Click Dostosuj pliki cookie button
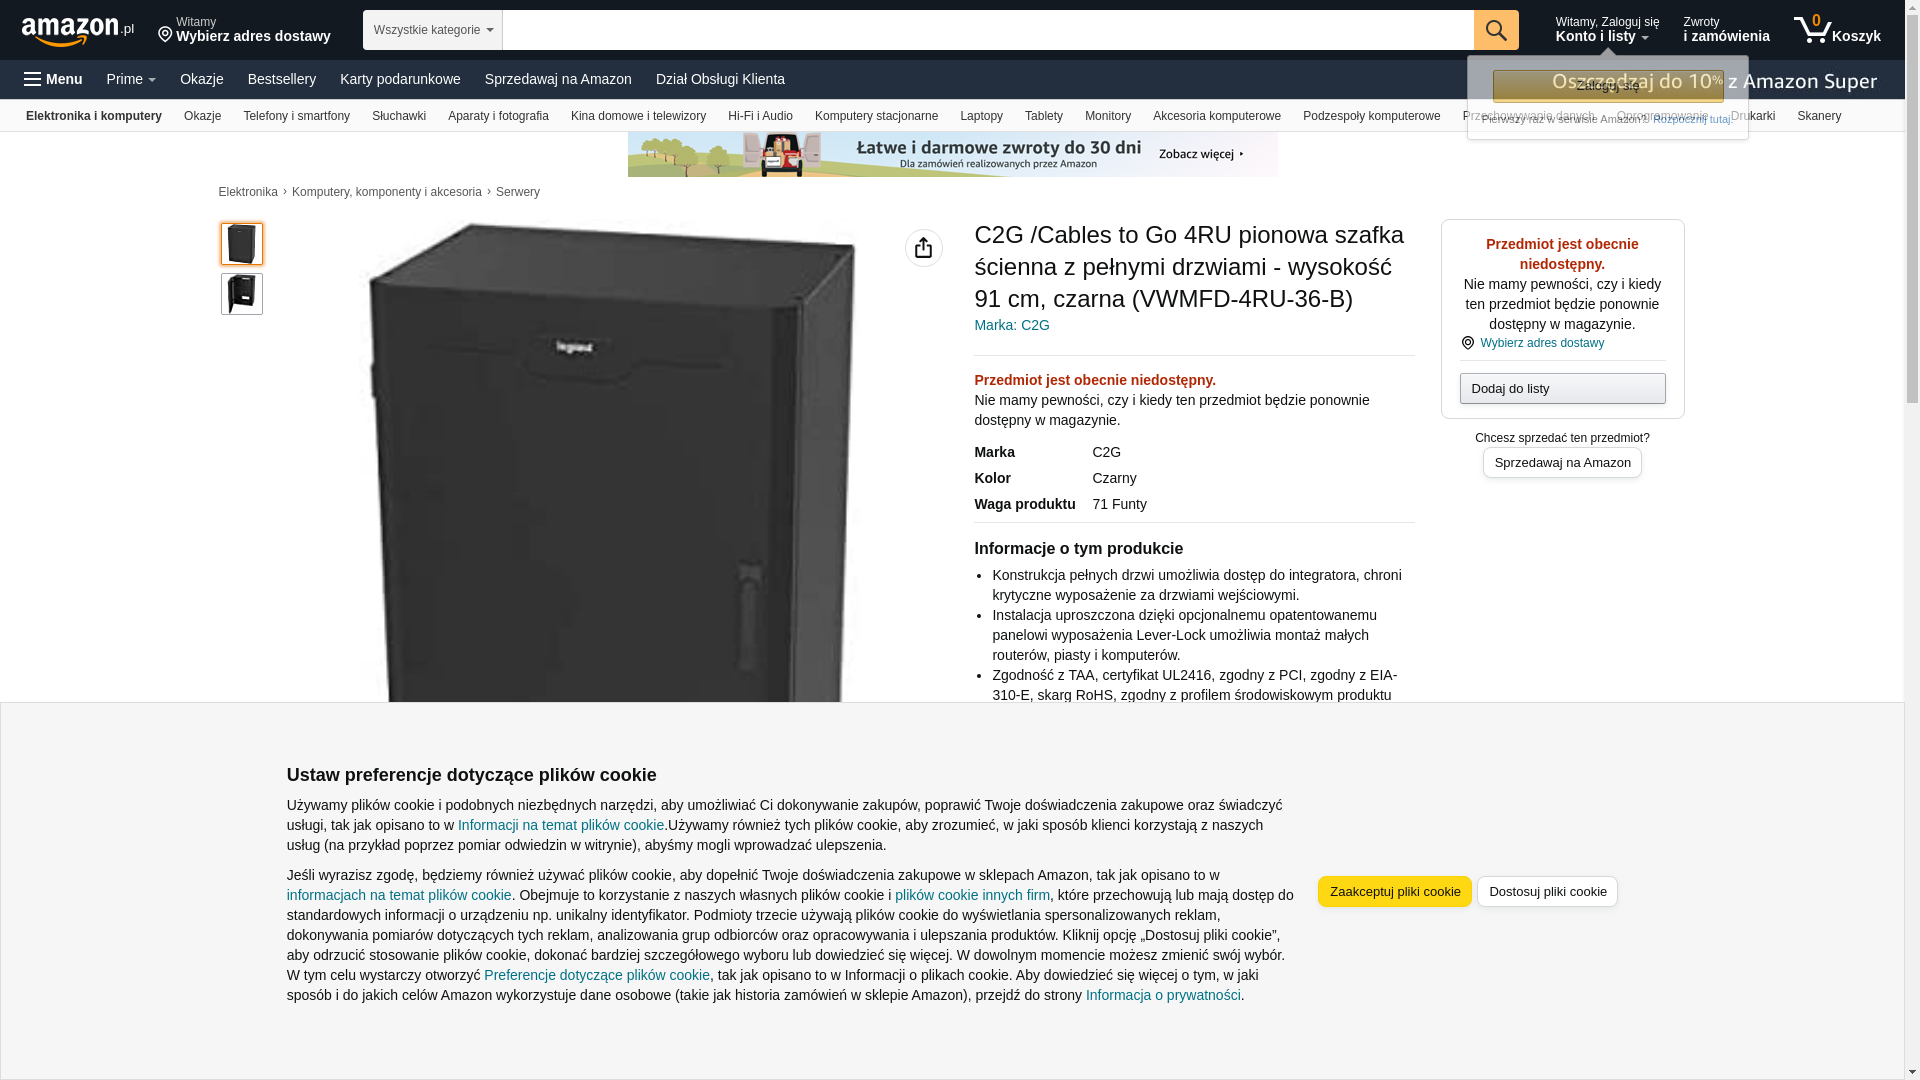The width and height of the screenshot is (1920, 1080). click(x=1547, y=892)
